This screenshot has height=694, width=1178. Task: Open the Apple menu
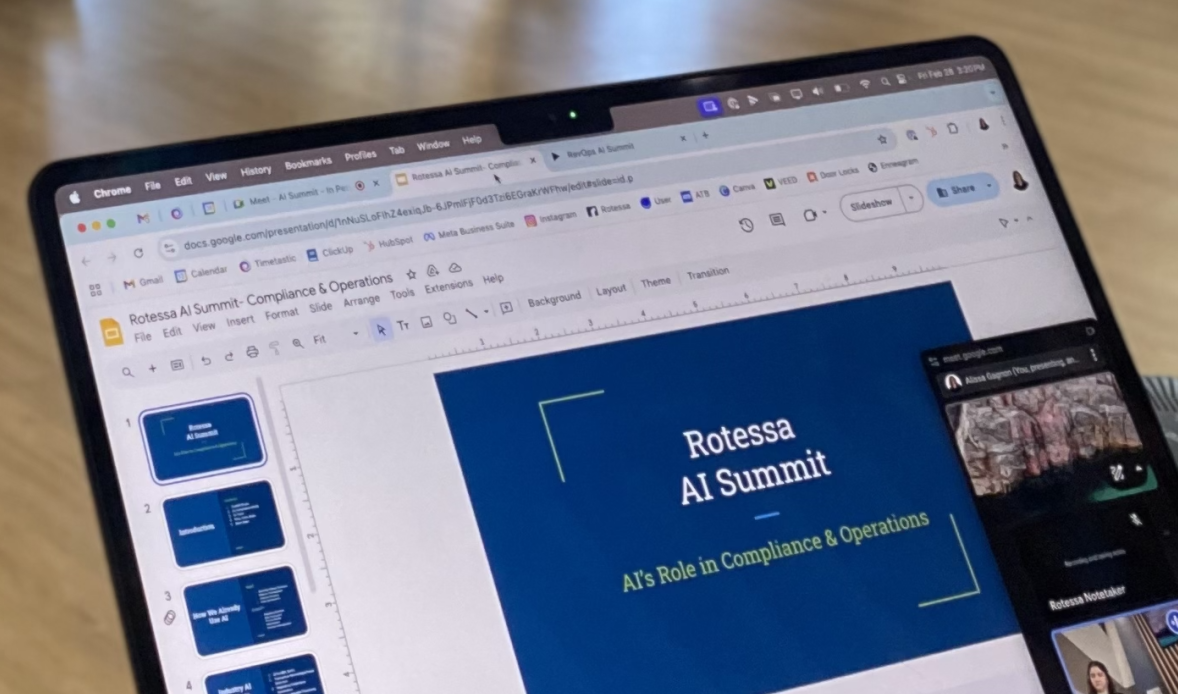pyautogui.click(x=74, y=198)
